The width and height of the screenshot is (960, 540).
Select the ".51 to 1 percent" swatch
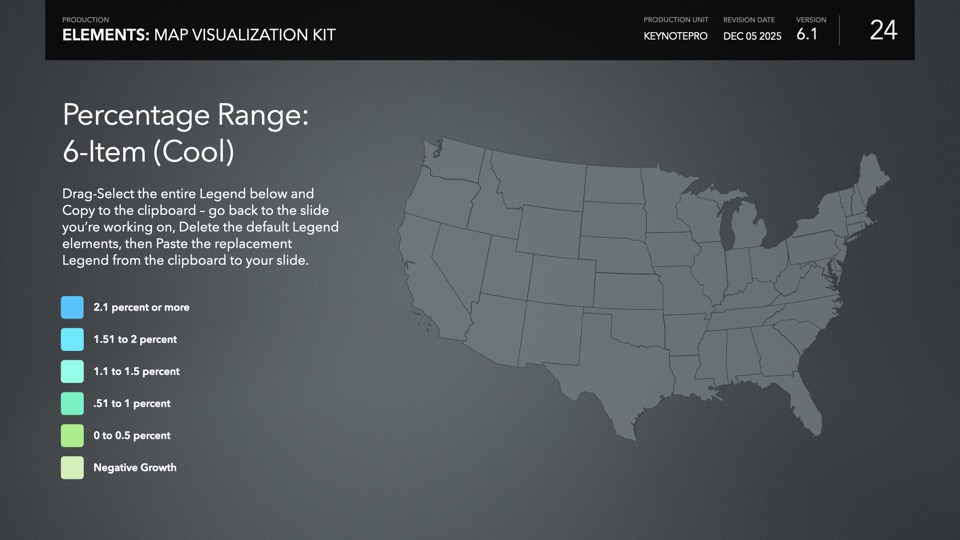(x=72, y=403)
